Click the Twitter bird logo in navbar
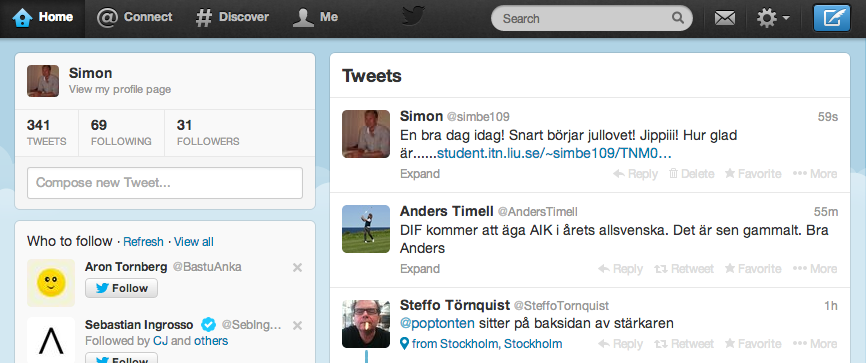The image size is (866, 363). tap(413, 15)
